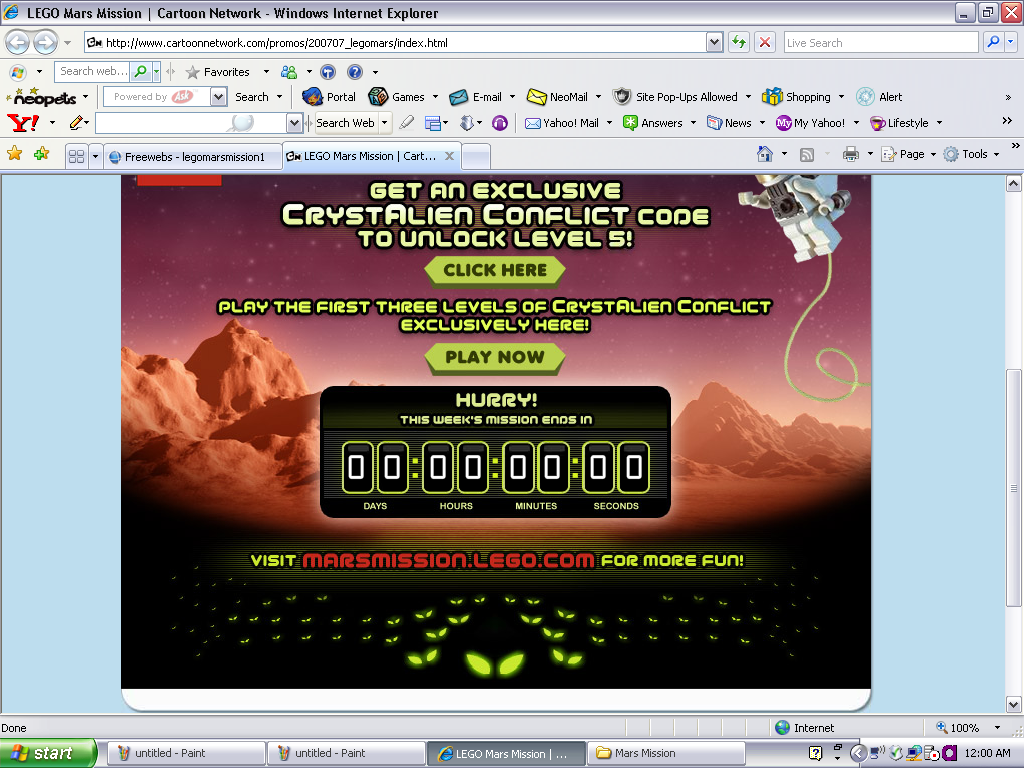Open Shopping gift icon on toolbar

pyautogui.click(x=772, y=97)
